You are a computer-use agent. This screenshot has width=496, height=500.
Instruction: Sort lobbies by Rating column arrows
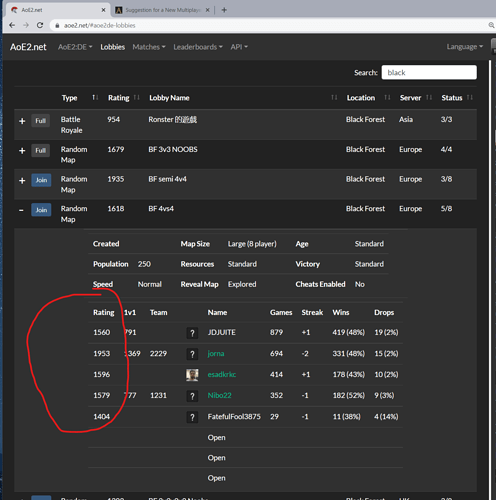(137, 97)
